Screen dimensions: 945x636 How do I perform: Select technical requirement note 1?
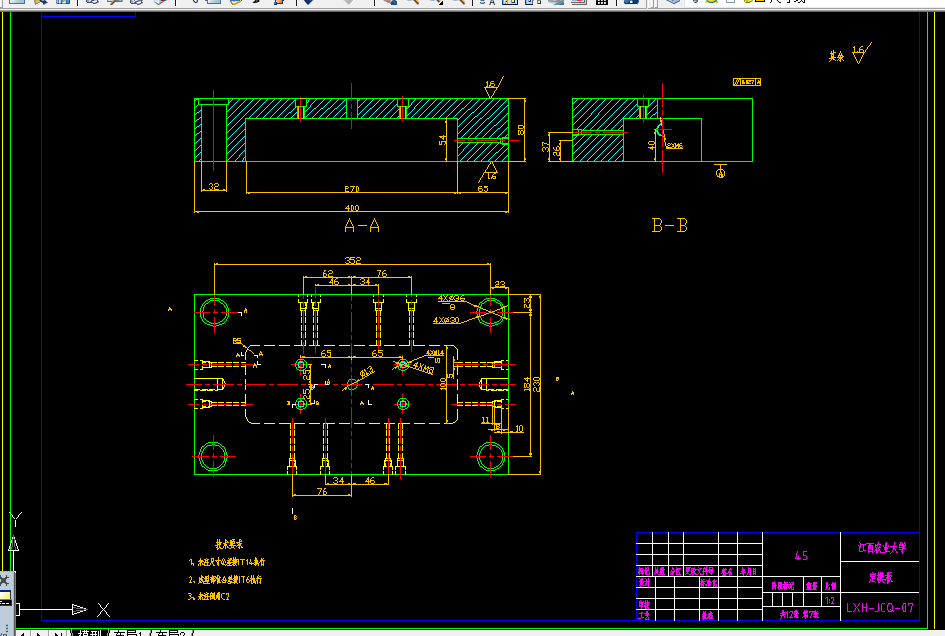(227, 562)
